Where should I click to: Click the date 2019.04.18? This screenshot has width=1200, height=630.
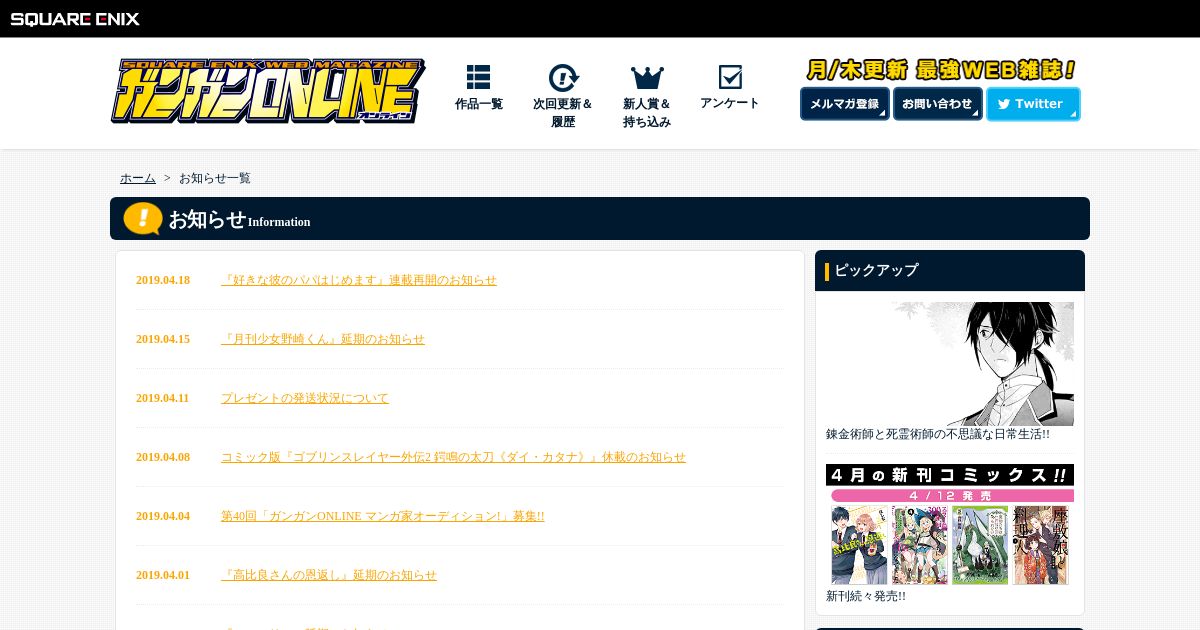click(x=163, y=280)
